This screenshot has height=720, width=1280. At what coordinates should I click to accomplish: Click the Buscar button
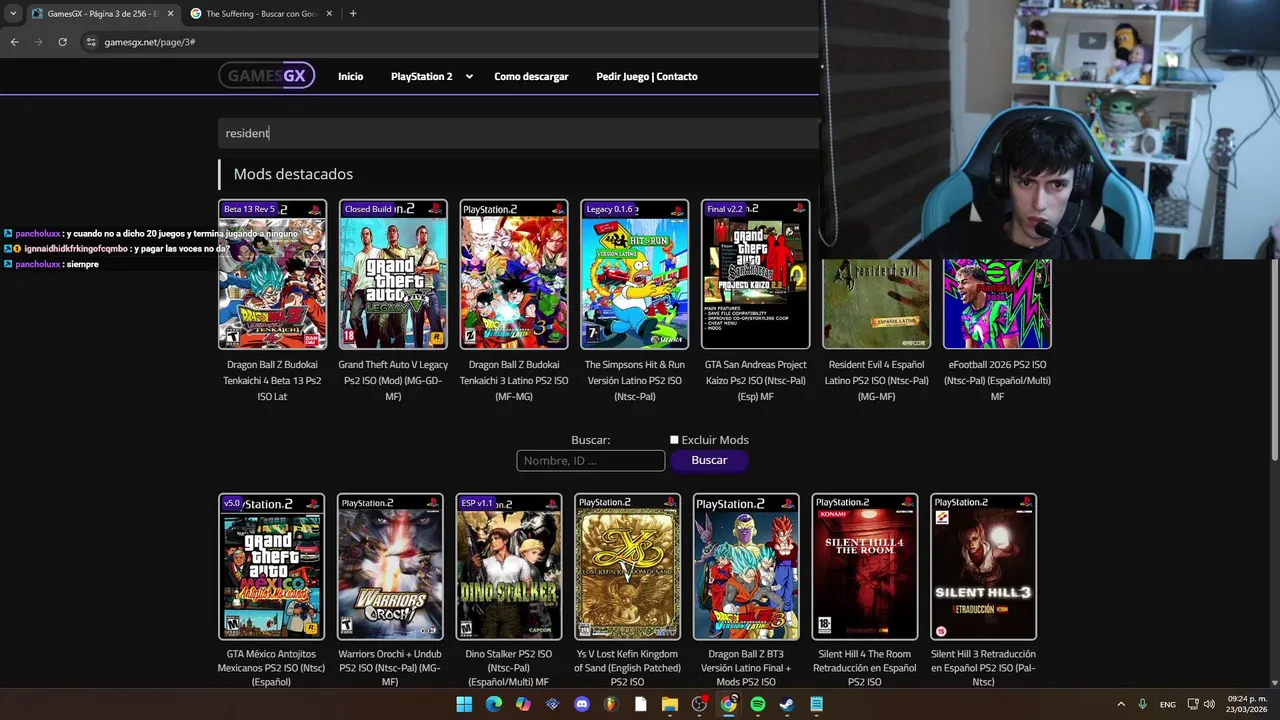click(x=709, y=460)
